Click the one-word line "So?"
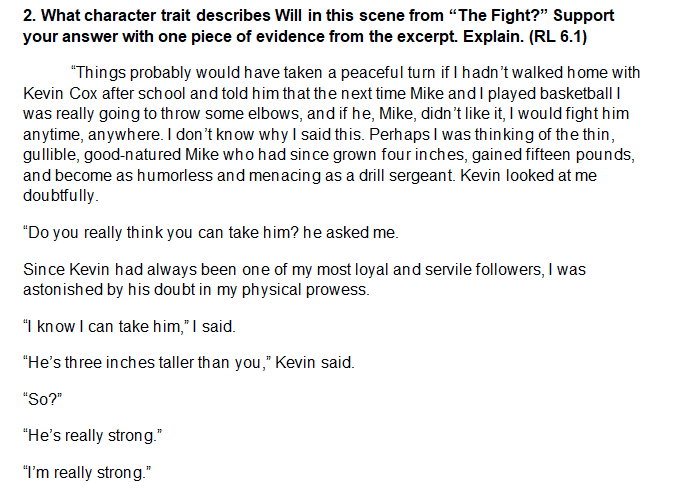The width and height of the screenshot is (691, 503). 42,399
